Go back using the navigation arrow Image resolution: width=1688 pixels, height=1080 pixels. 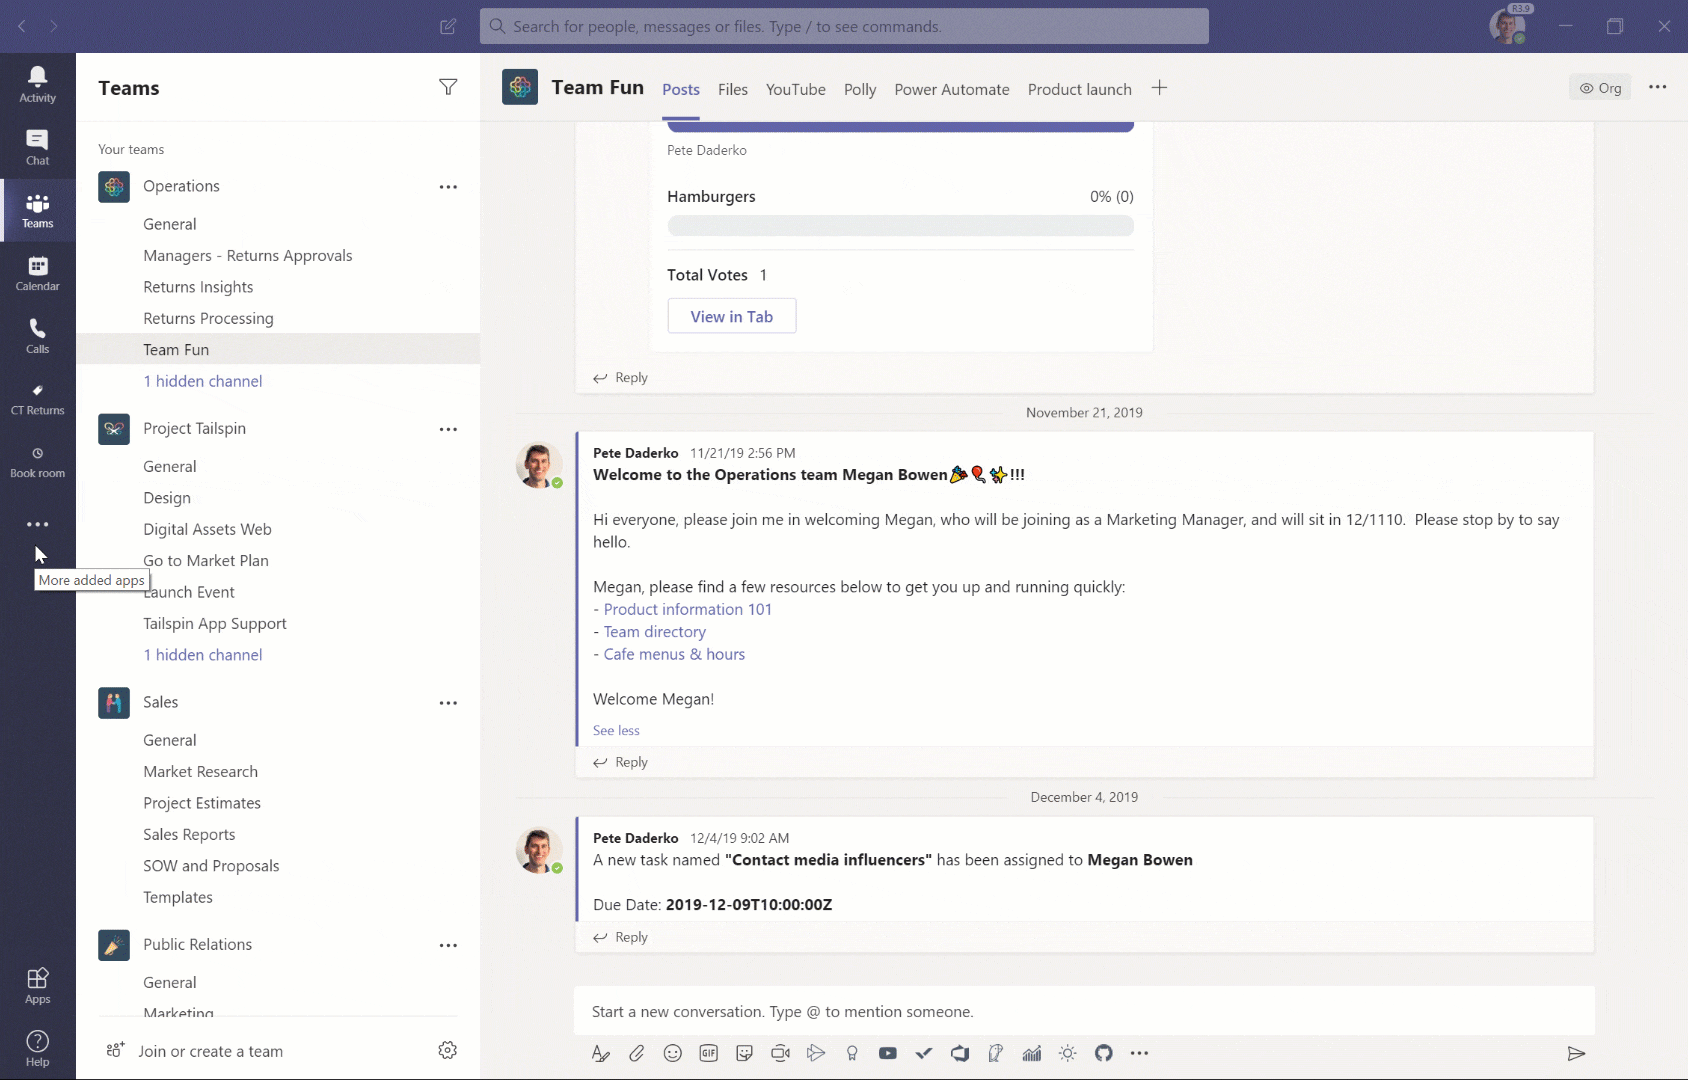(x=22, y=26)
